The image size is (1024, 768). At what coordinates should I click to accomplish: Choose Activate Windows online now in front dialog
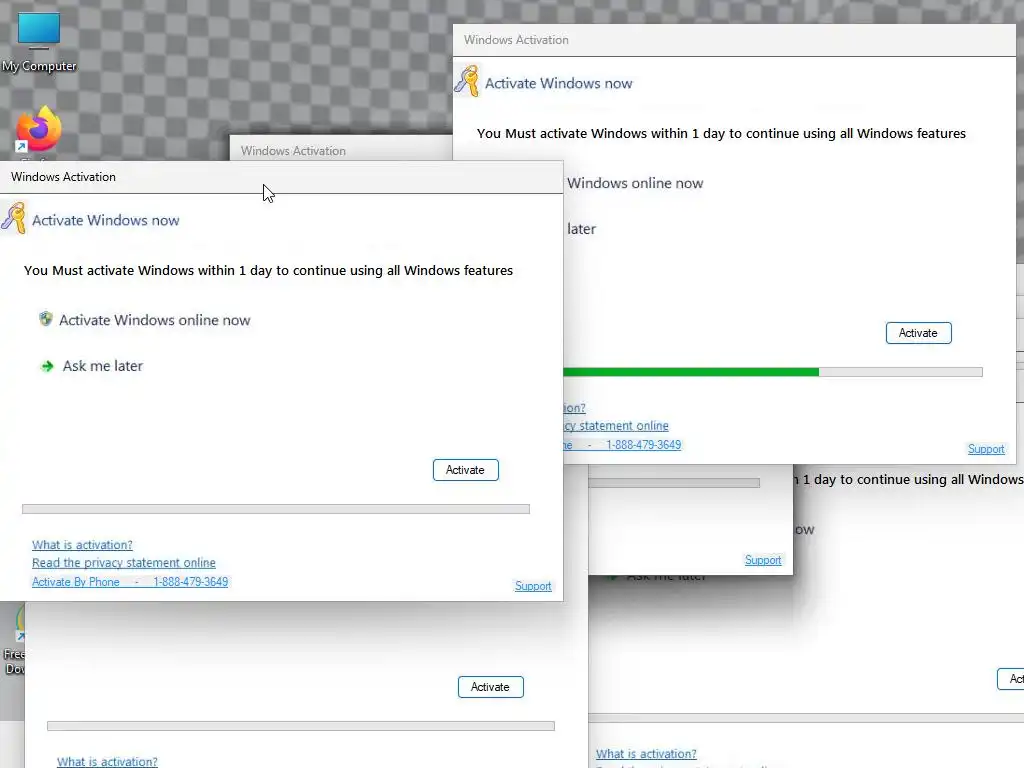155,320
